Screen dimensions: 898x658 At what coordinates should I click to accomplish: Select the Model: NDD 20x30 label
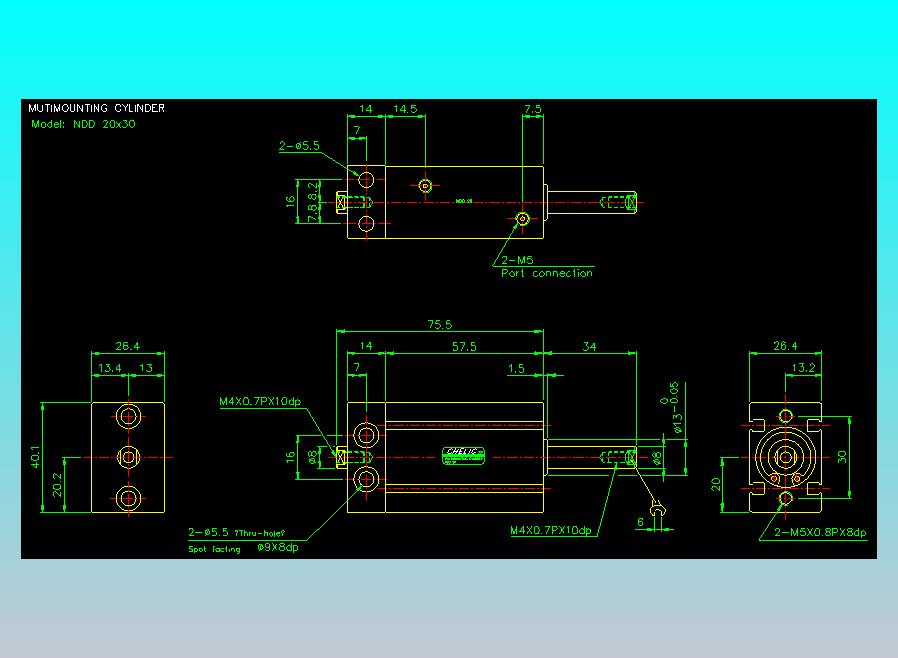pyautogui.click(x=83, y=124)
